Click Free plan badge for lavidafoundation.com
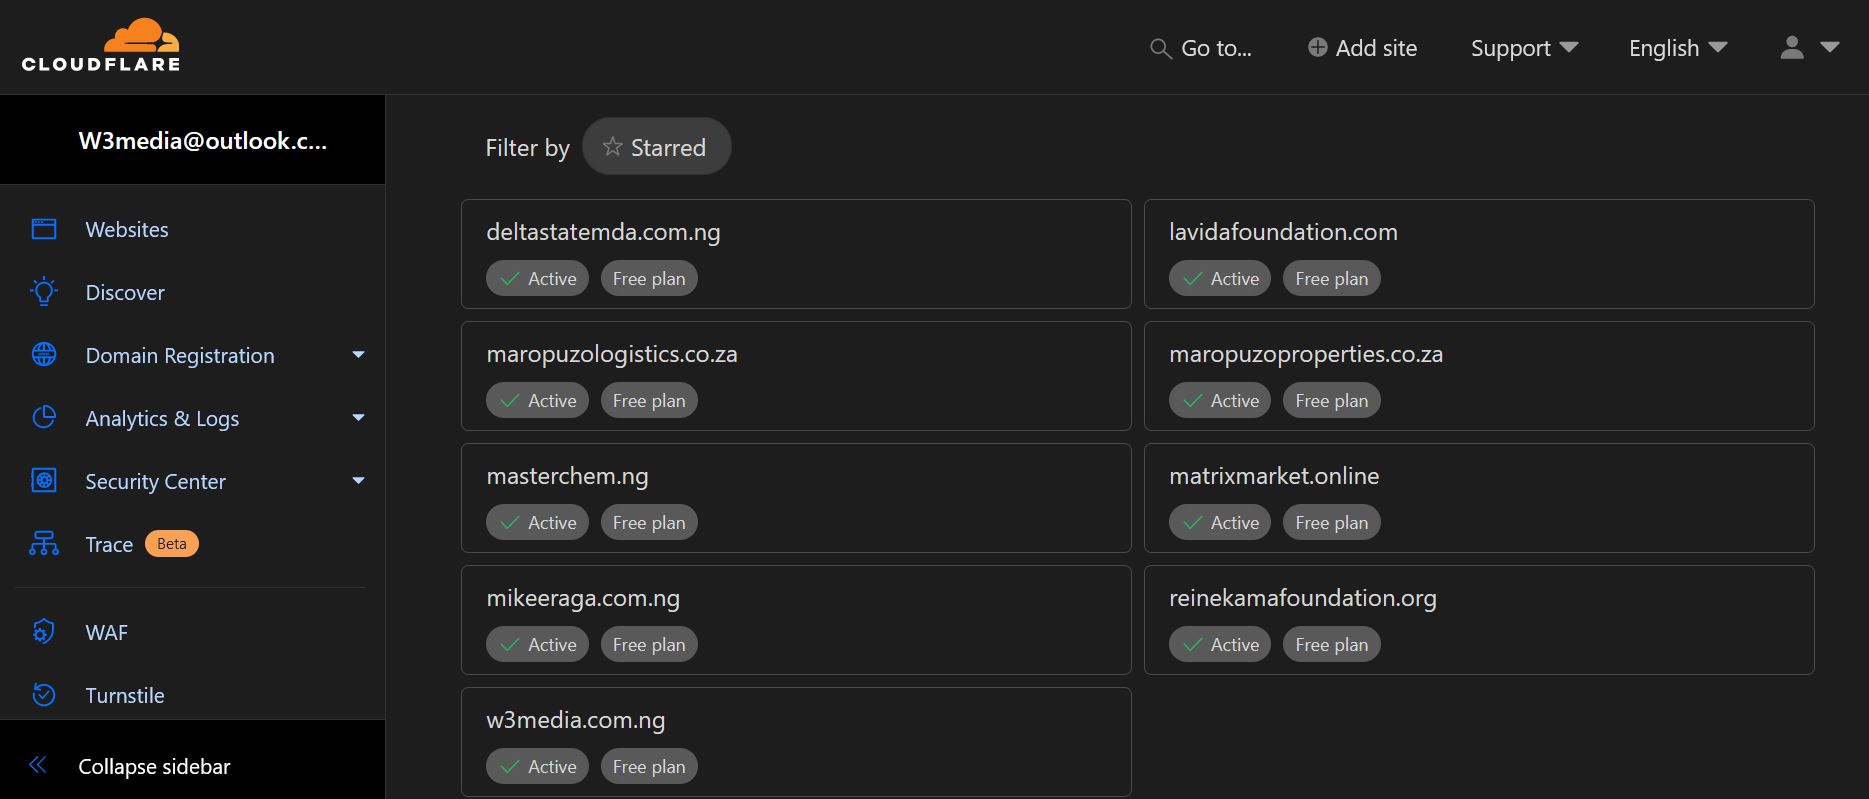Image resolution: width=1869 pixels, height=799 pixels. (x=1331, y=278)
